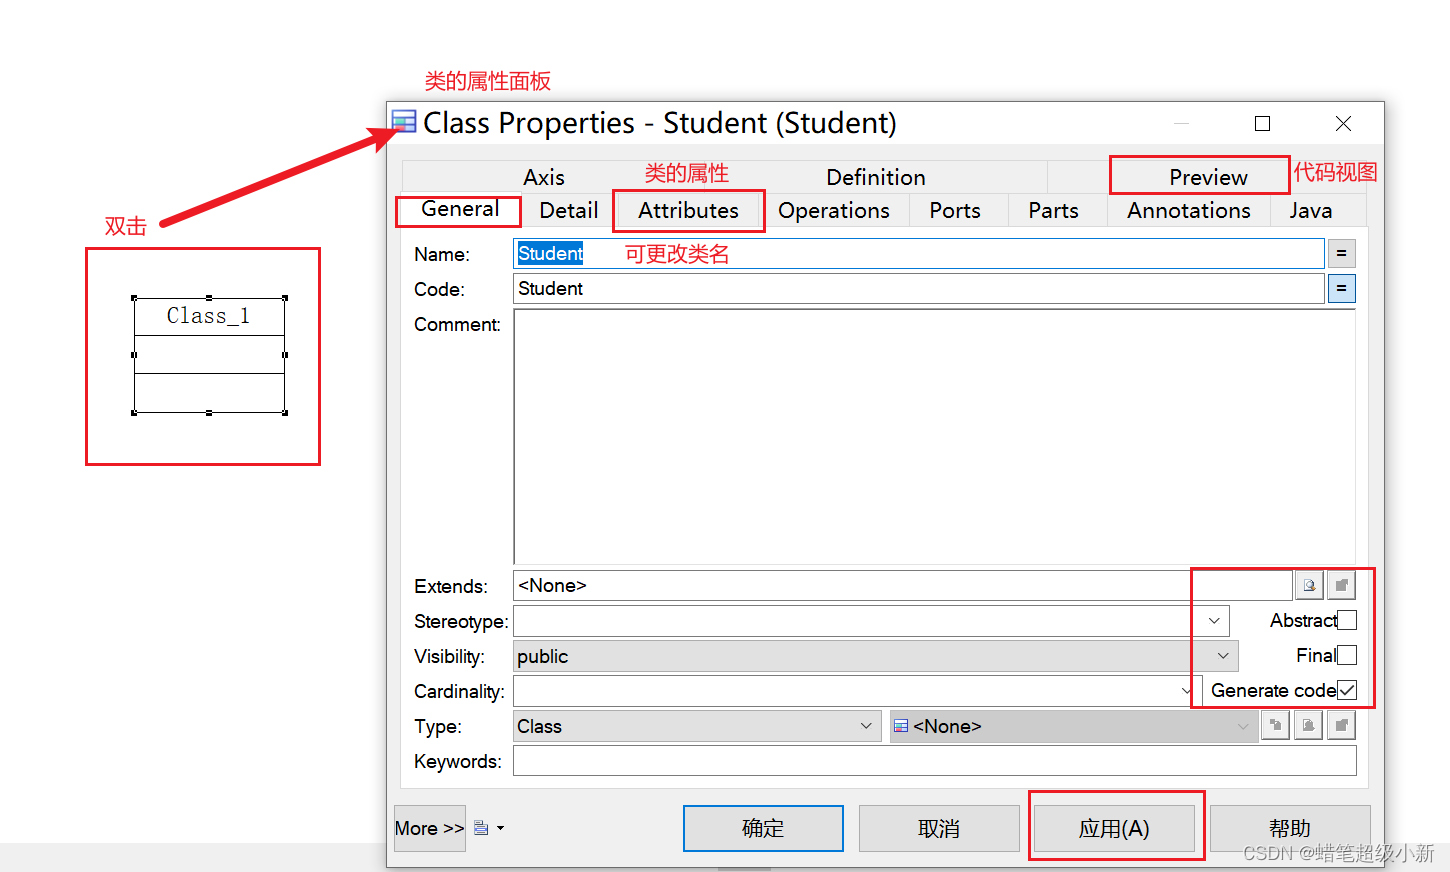Click the equals button beside the Code field
This screenshot has width=1450, height=872.
1340,288
